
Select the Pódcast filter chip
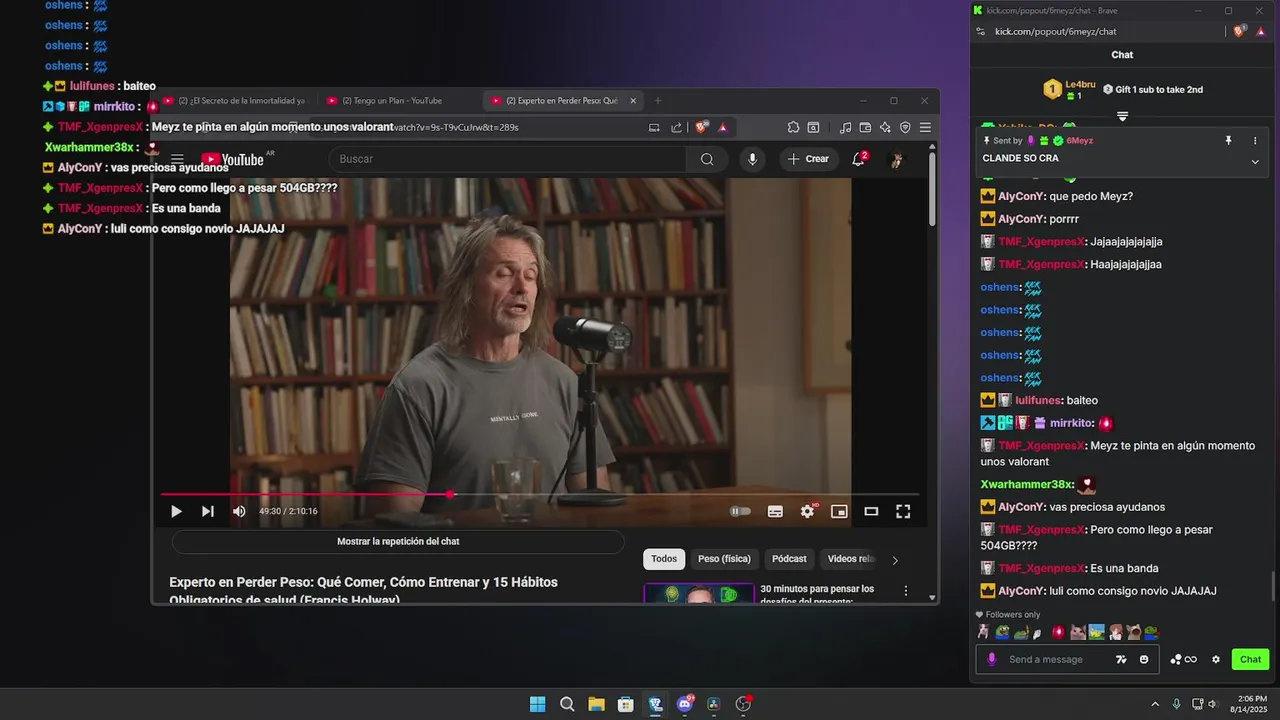coord(789,559)
